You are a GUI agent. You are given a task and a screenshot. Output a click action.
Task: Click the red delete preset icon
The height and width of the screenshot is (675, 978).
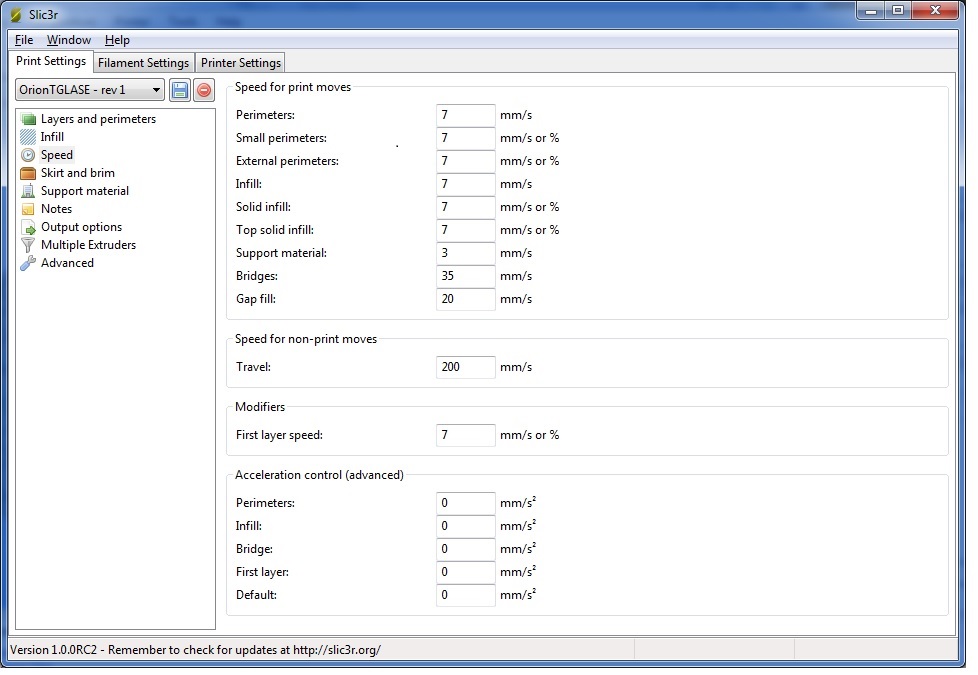pos(203,90)
